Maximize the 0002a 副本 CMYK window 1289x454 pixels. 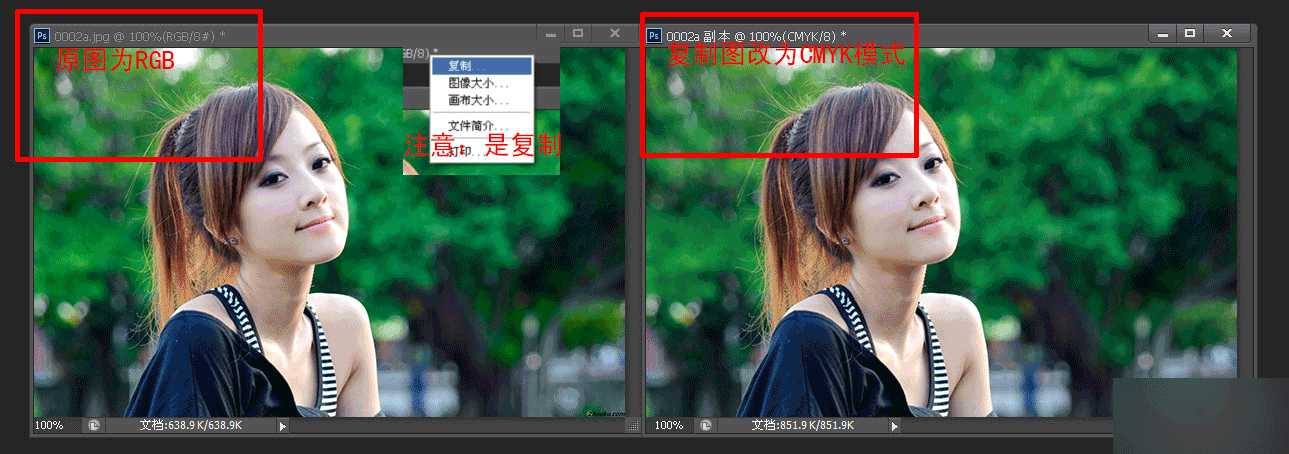coord(1190,34)
